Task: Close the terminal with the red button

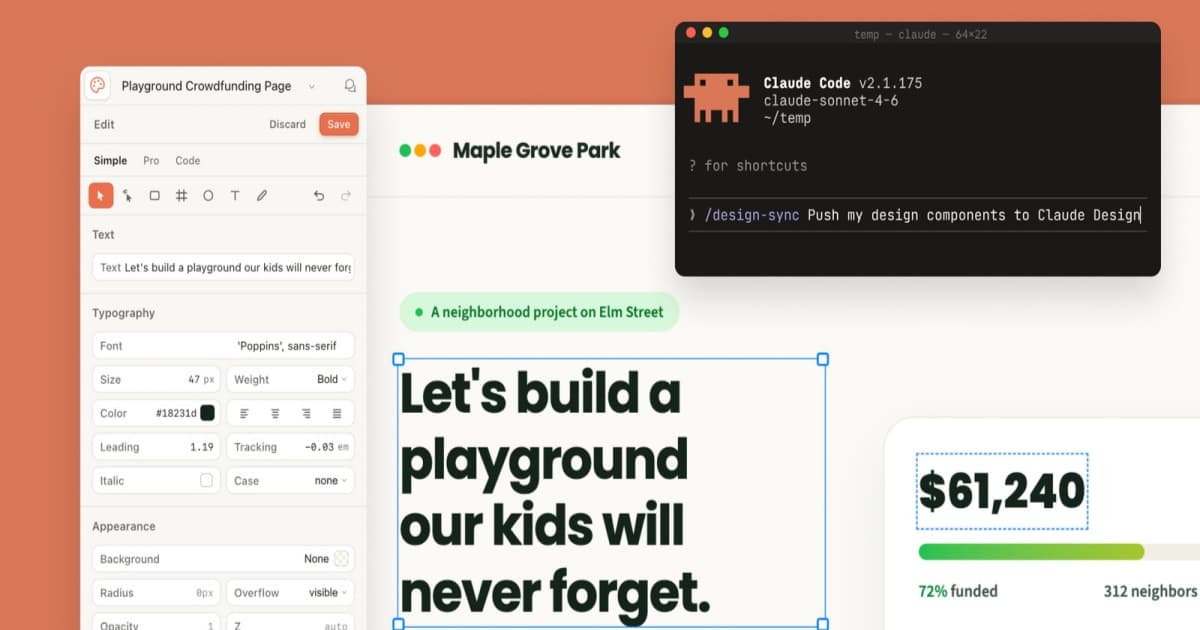Action: point(690,33)
